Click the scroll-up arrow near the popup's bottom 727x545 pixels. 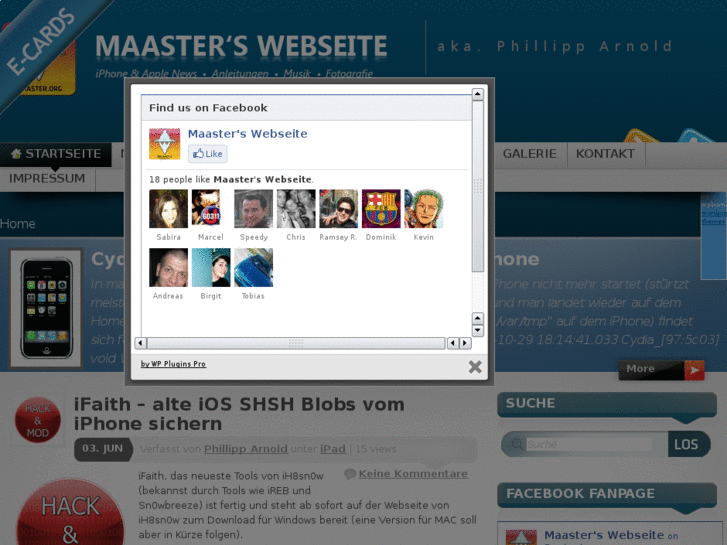tap(478, 318)
